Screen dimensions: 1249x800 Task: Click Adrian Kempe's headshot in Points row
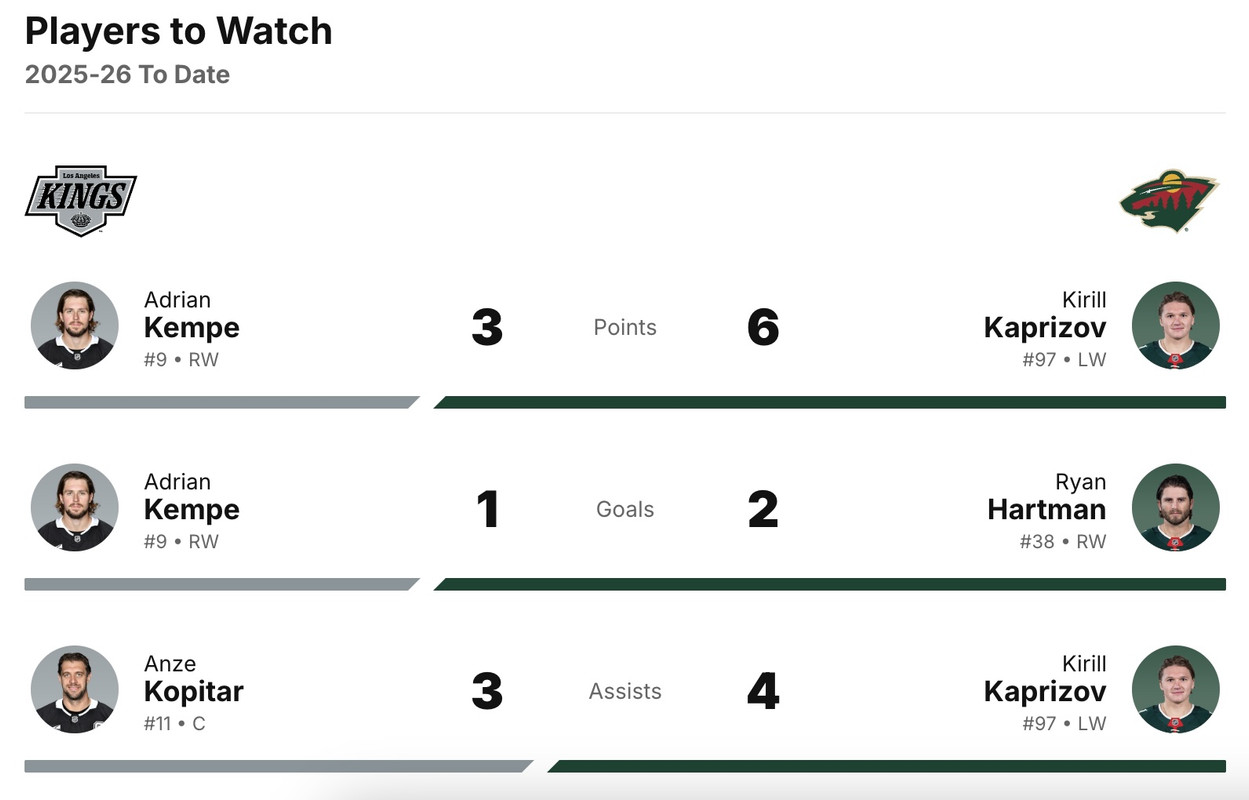(x=75, y=326)
